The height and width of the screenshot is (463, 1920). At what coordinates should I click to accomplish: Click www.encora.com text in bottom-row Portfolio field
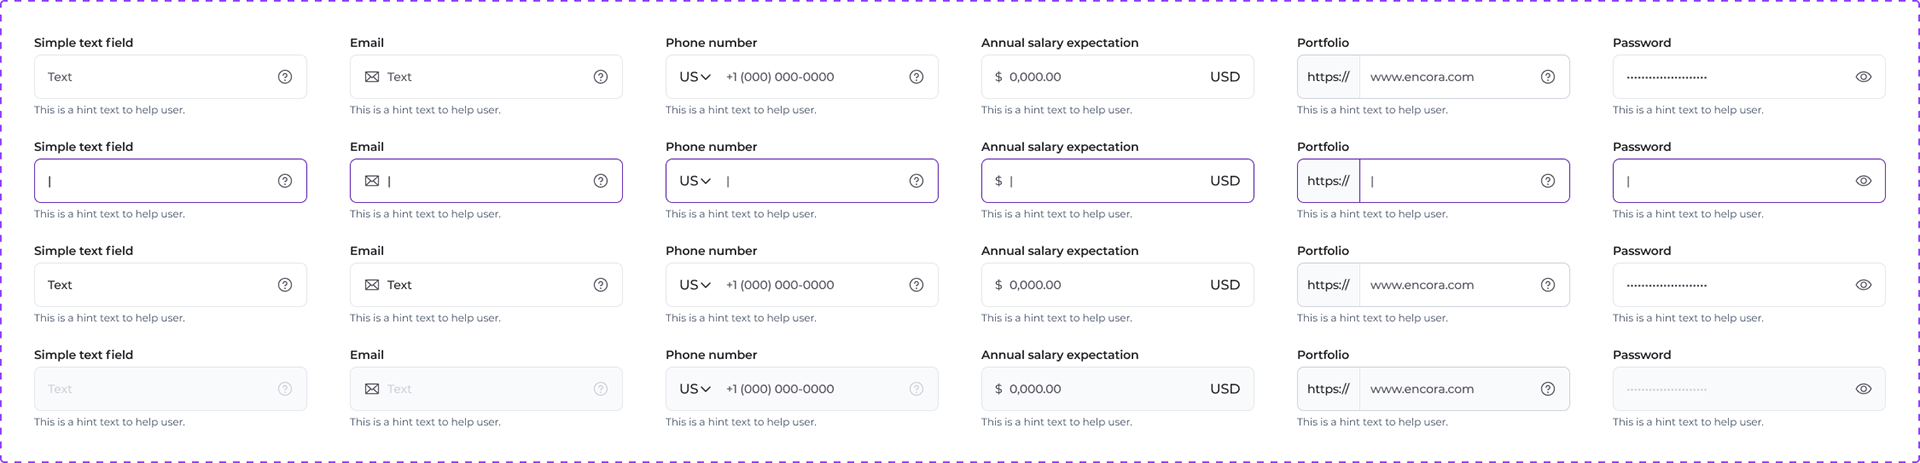(1422, 389)
